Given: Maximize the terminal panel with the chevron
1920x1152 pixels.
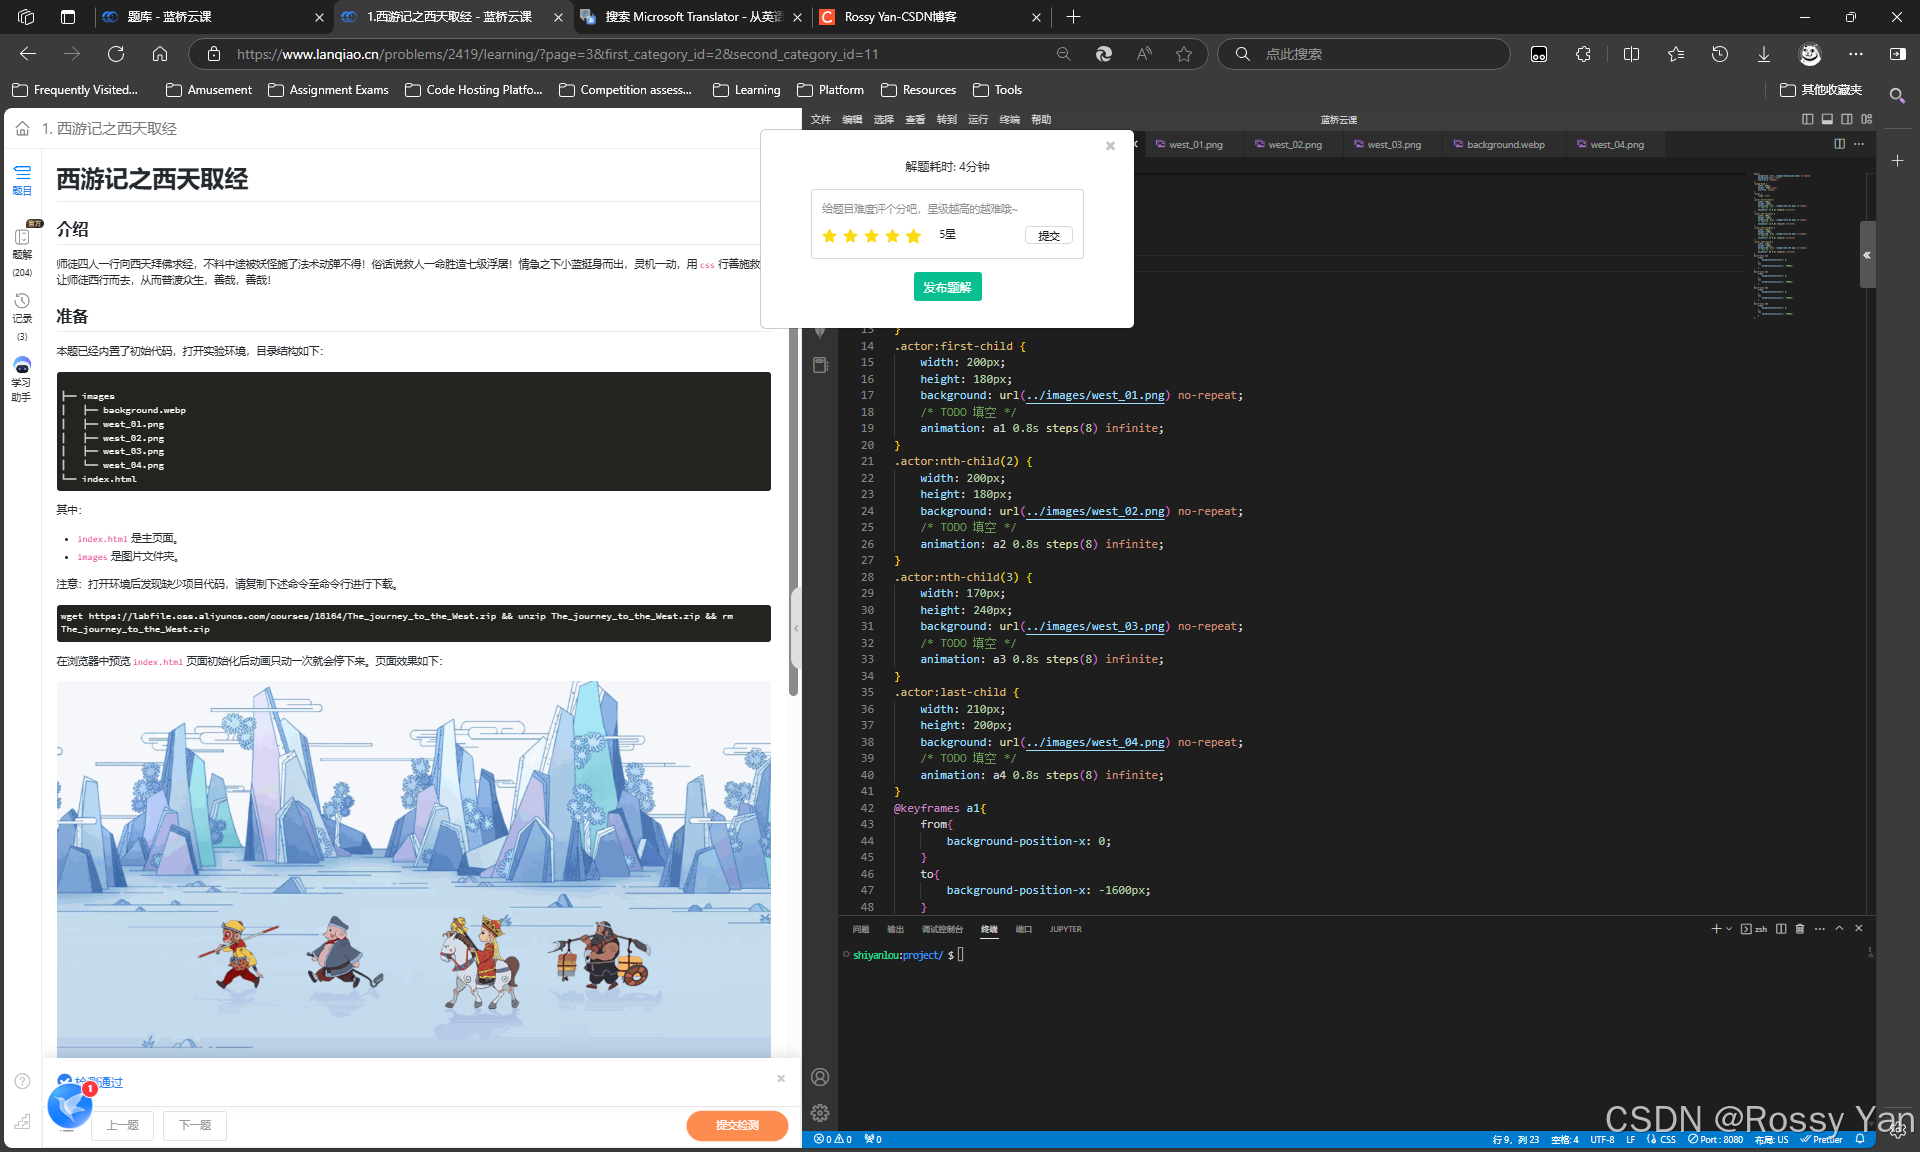Looking at the screenshot, I should click(x=1840, y=929).
